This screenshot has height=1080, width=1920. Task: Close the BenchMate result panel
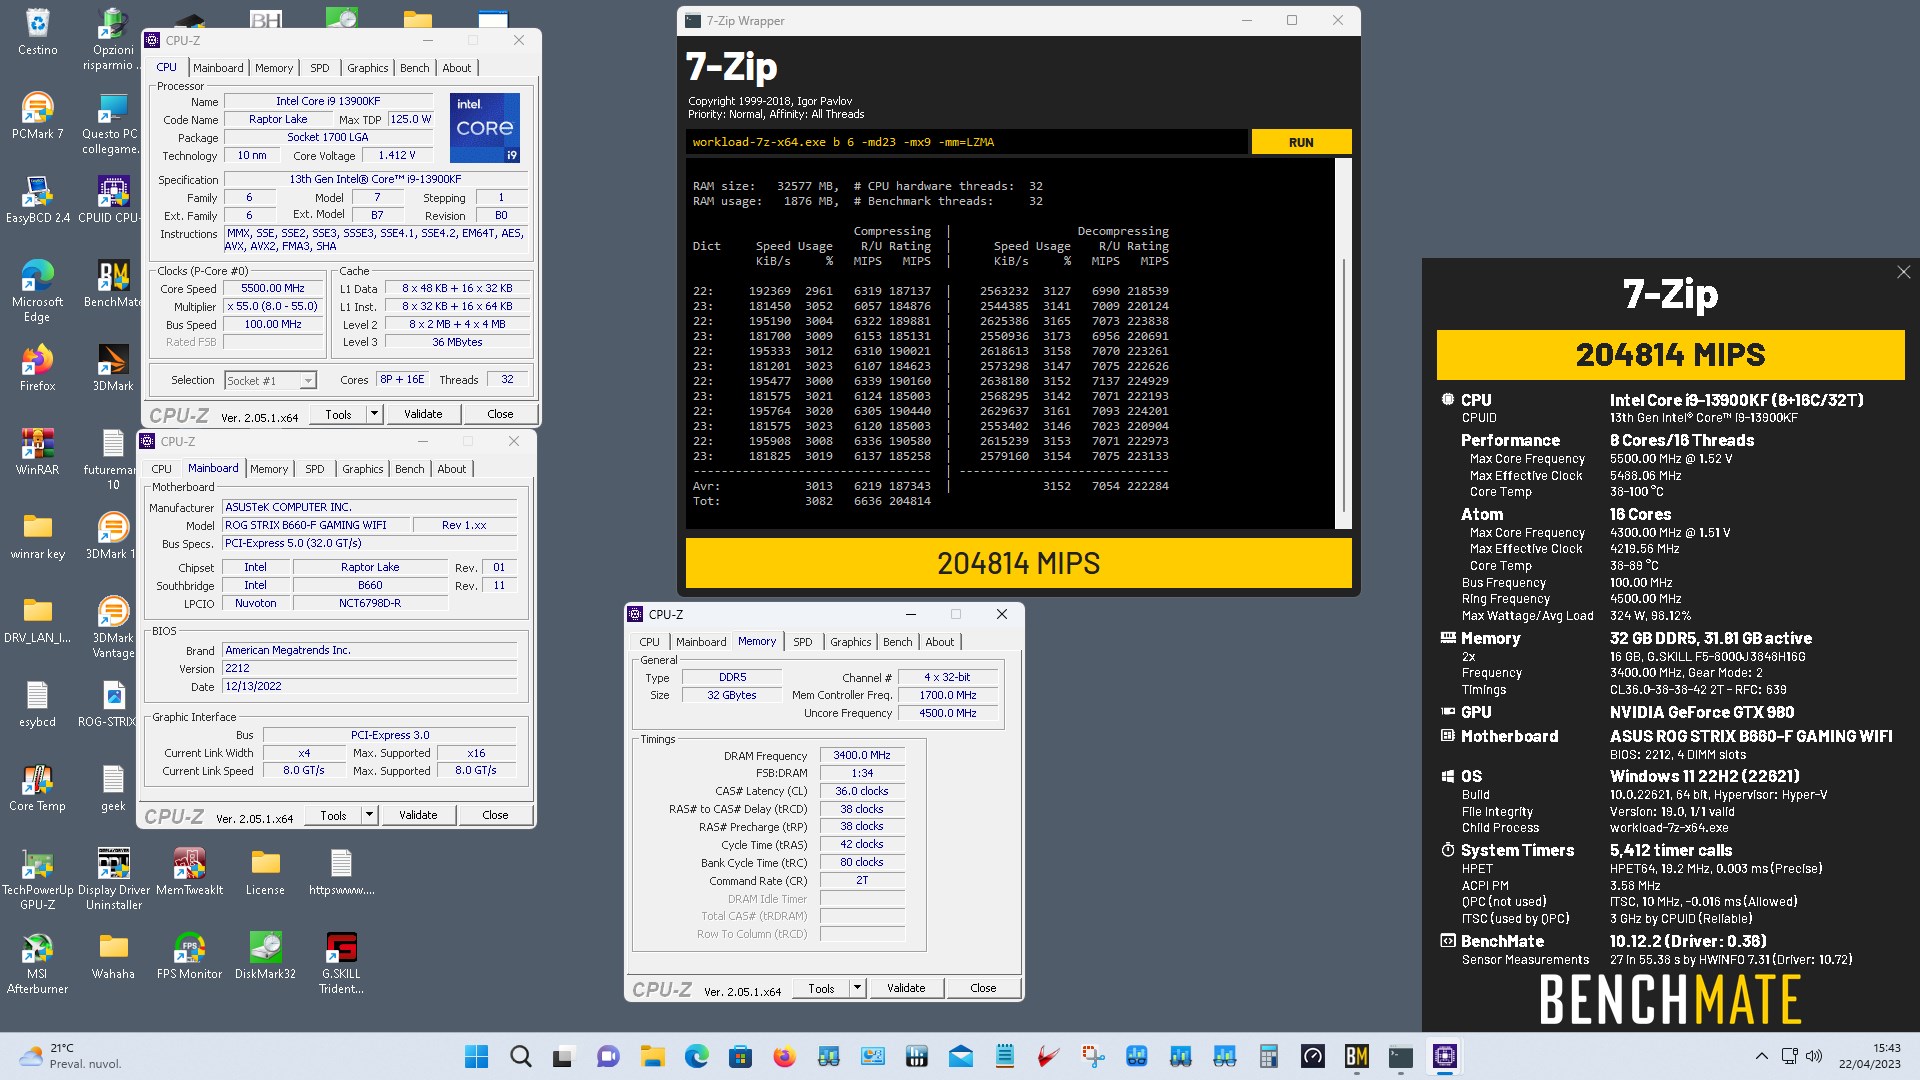(x=1903, y=272)
